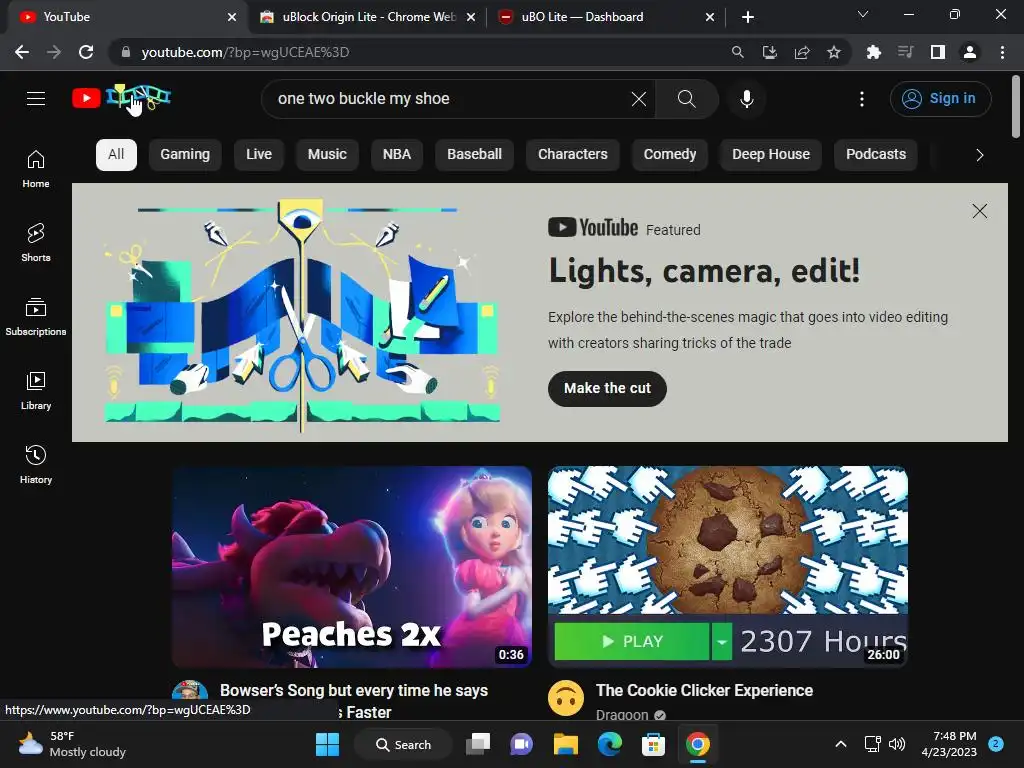Click in the YouTube search input field
1024x768 pixels.
pyautogui.click(x=451, y=99)
